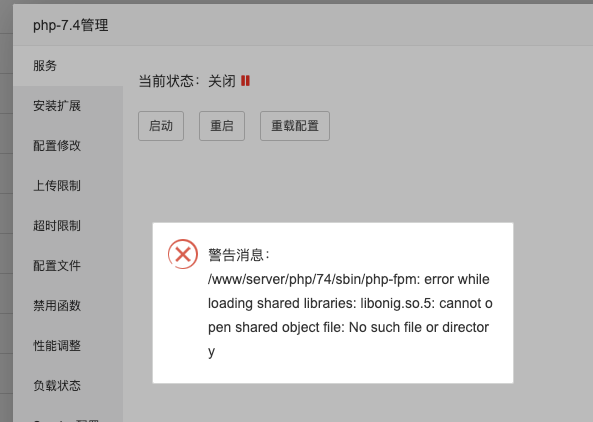Select the 服务 sidebar tab
This screenshot has height=422, width=593.
coord(68,66)
